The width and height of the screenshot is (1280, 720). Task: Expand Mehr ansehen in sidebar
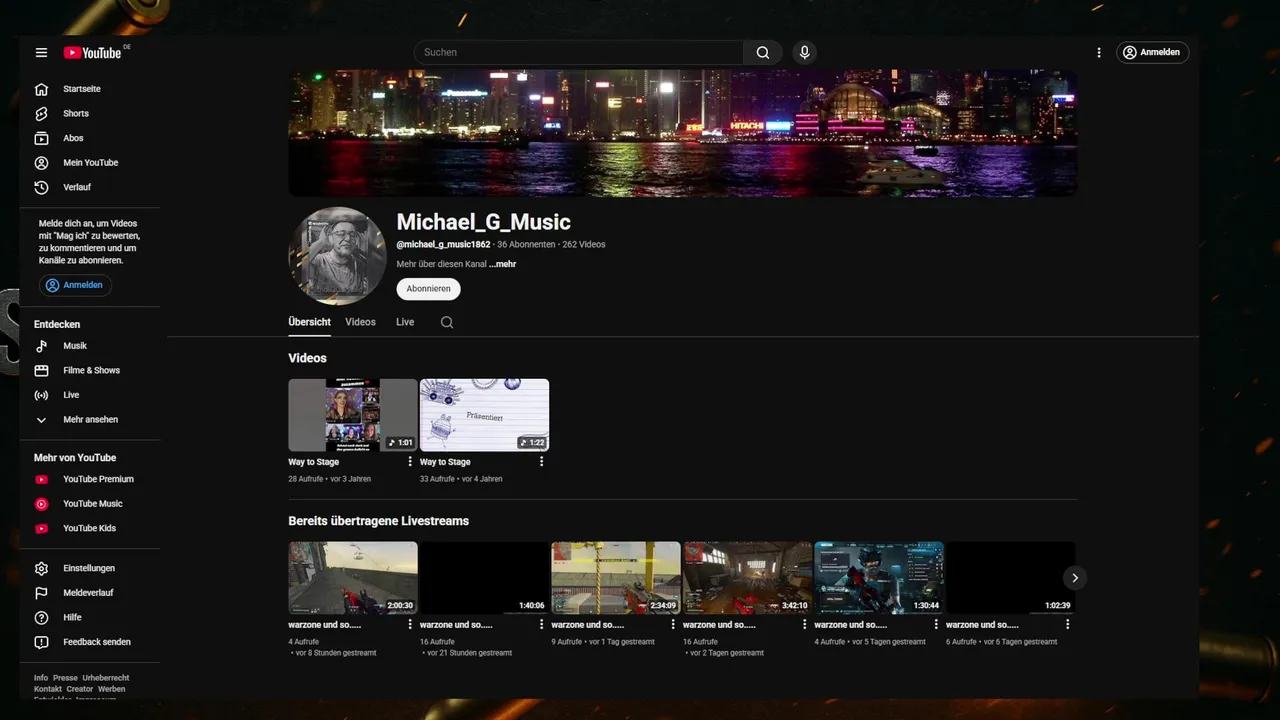point(89,420)
